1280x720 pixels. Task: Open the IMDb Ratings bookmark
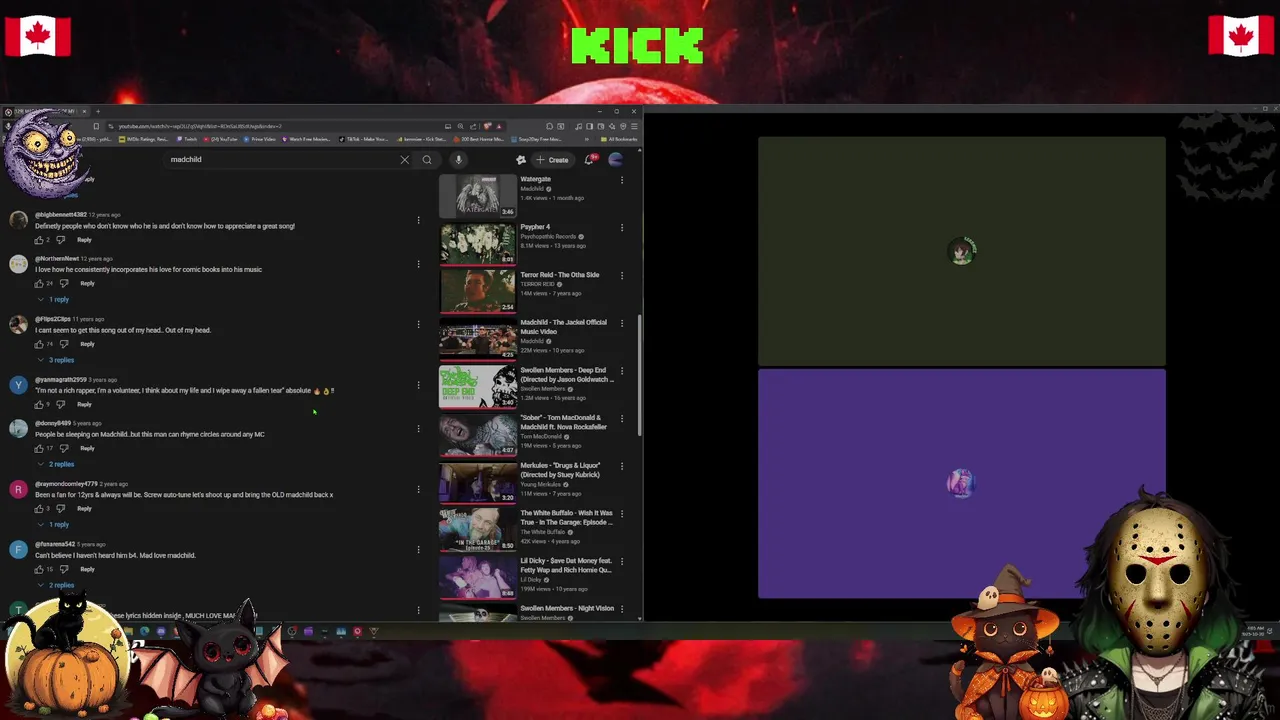click(143, 139)
